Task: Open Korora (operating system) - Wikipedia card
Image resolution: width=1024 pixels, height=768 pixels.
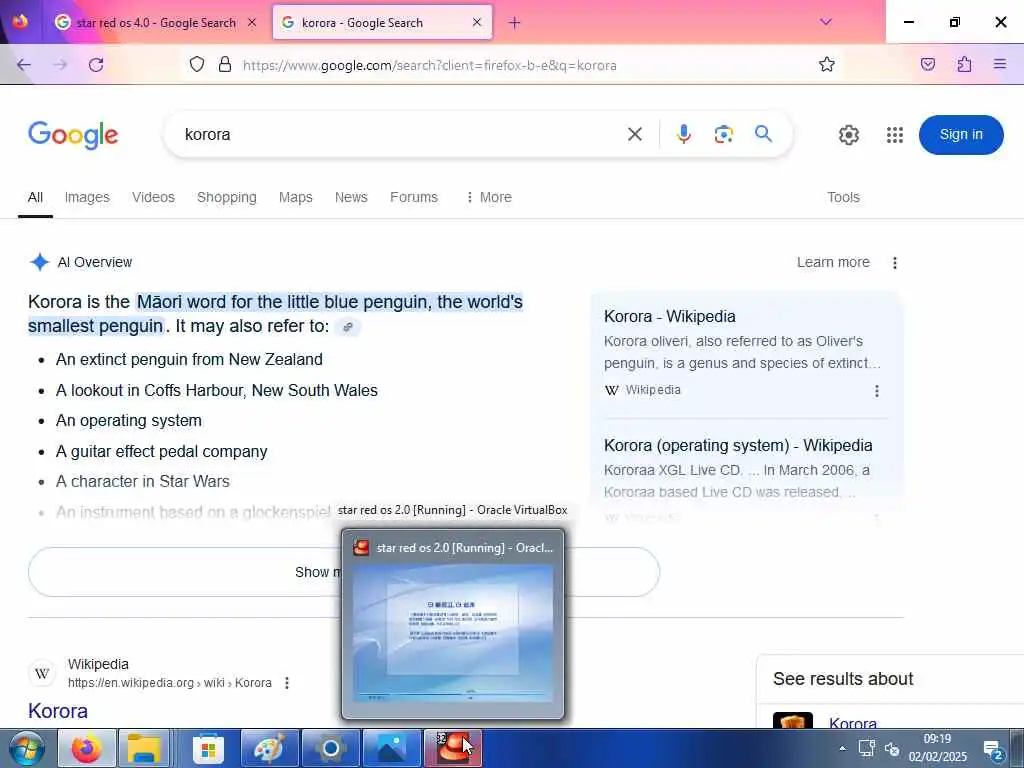Action: (738, 445)
